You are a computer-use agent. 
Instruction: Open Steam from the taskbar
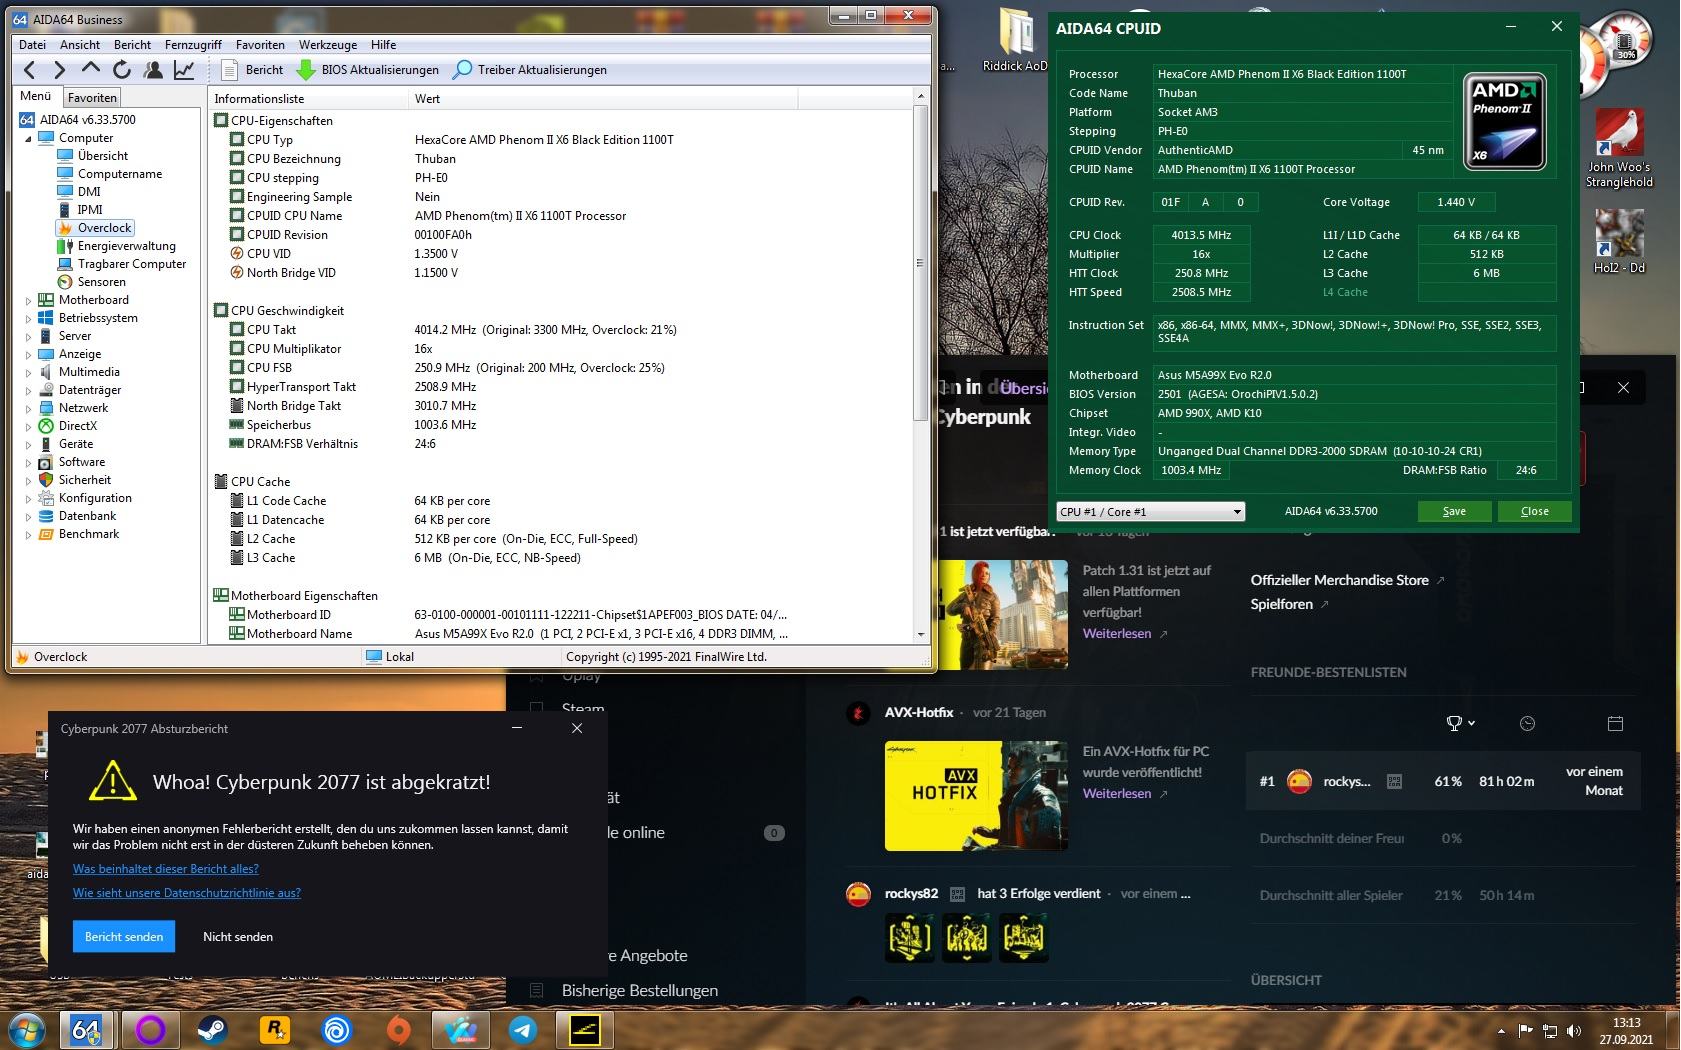(x=211, y=1029)
